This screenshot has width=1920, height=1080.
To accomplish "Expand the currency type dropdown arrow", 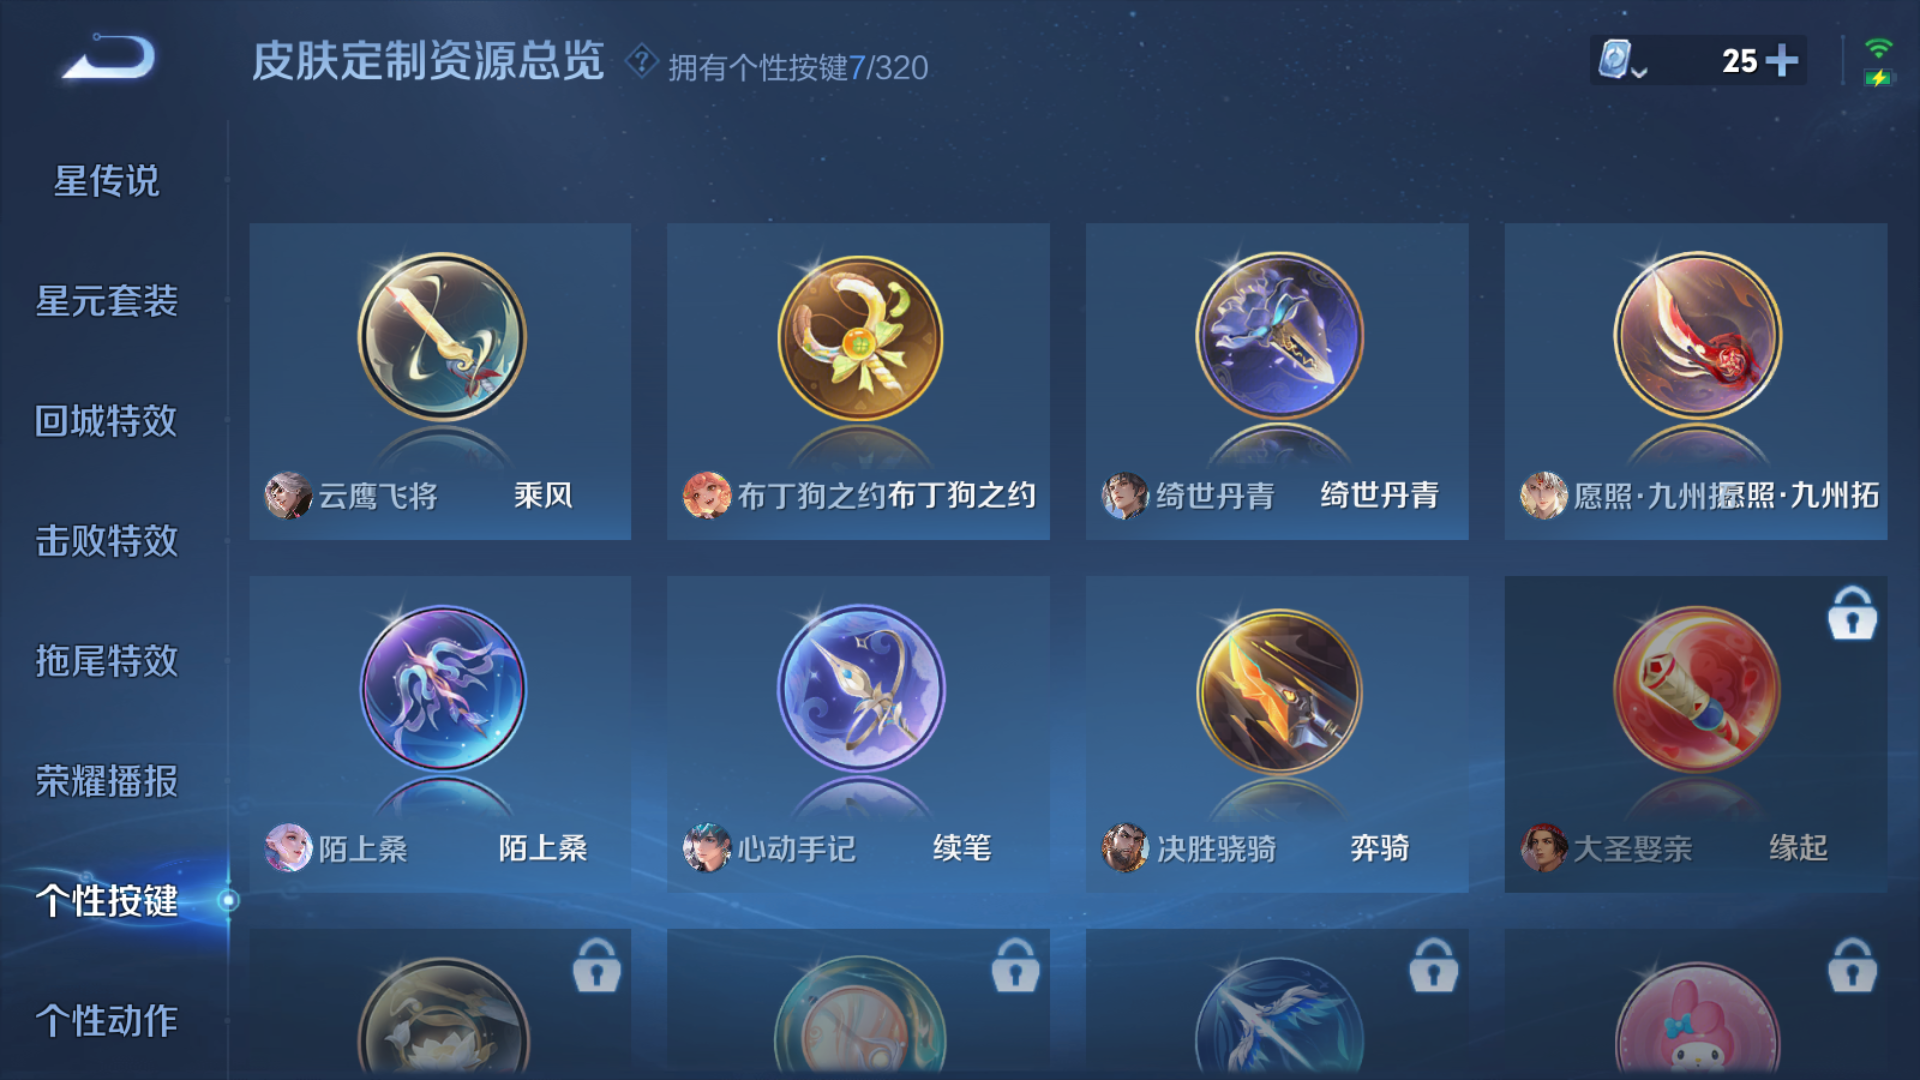I will tap(1639, 71).
